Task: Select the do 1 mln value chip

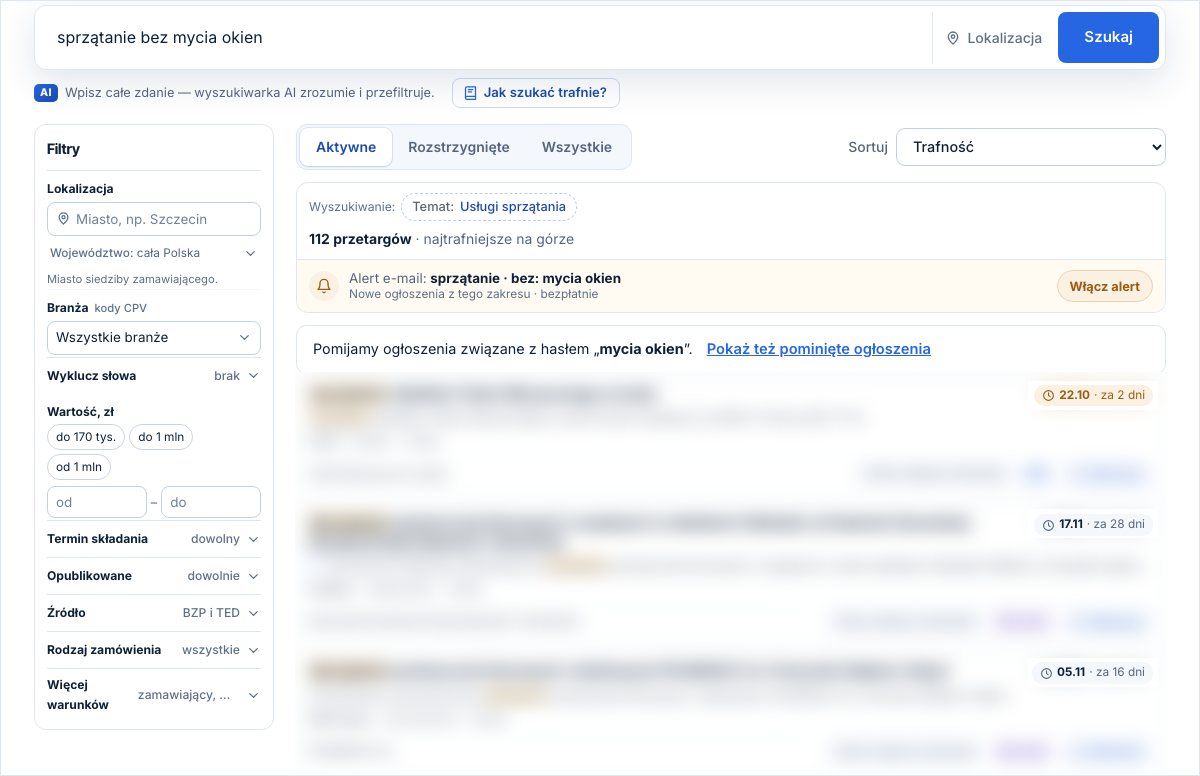Action: coord(161,437)
